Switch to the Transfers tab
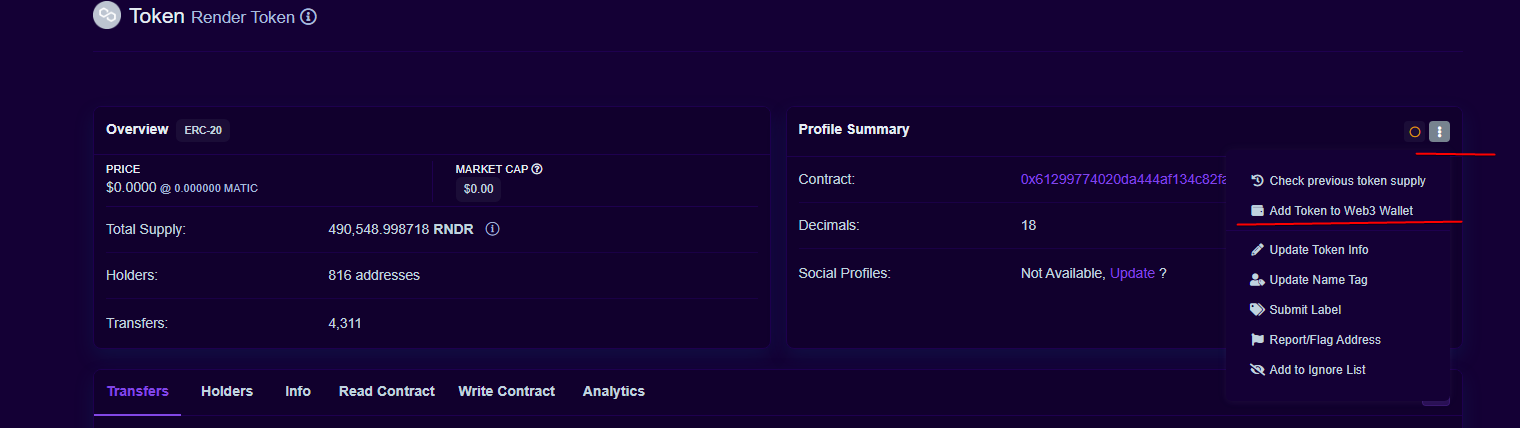Screen dimensions: 1520x428 point(138,392)
